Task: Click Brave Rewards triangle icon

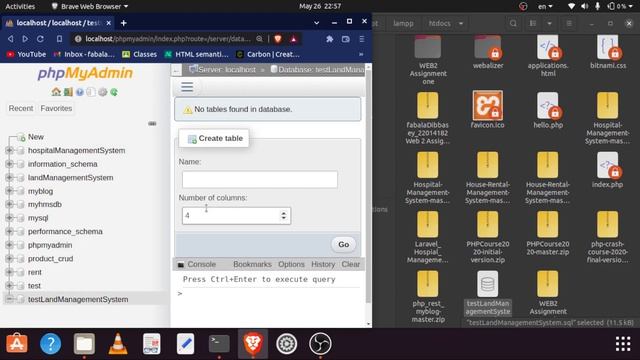Action: tap(293, 39)
